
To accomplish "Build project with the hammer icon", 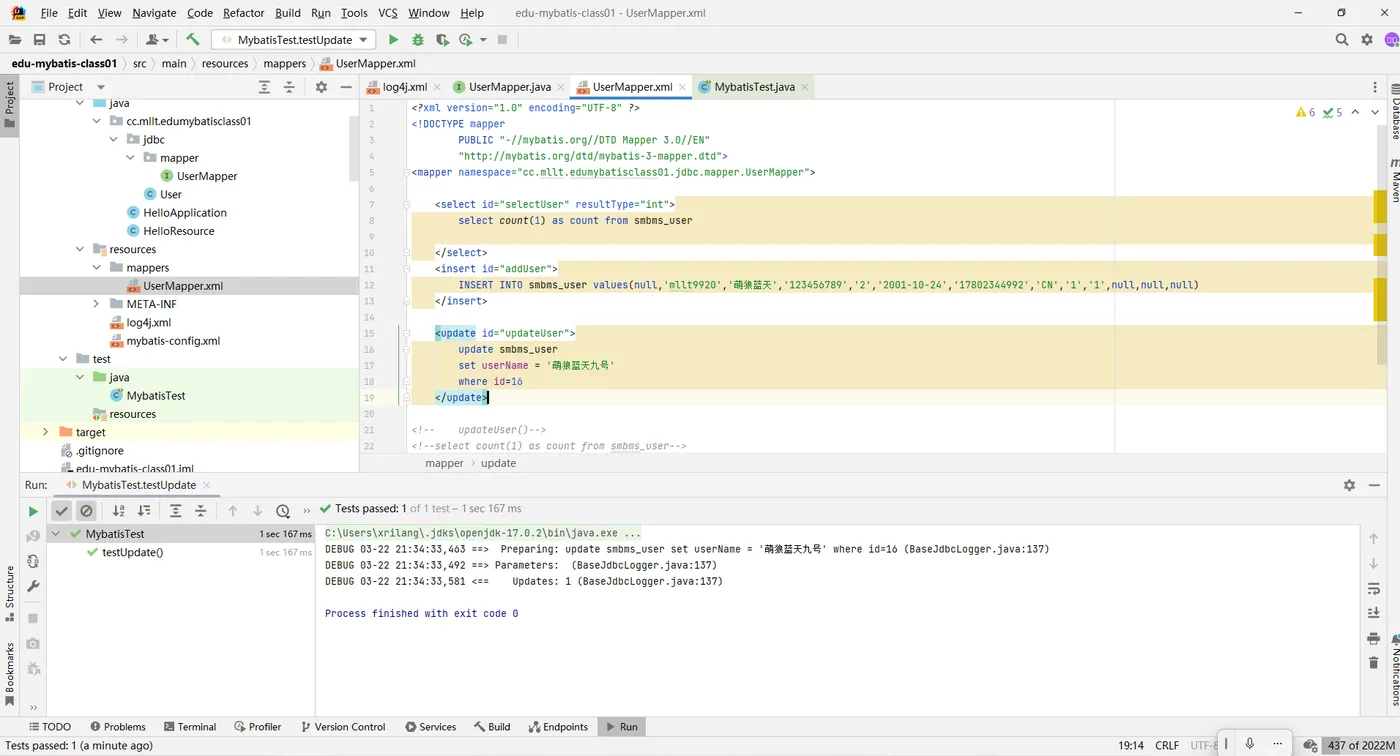I will [193, 40].
